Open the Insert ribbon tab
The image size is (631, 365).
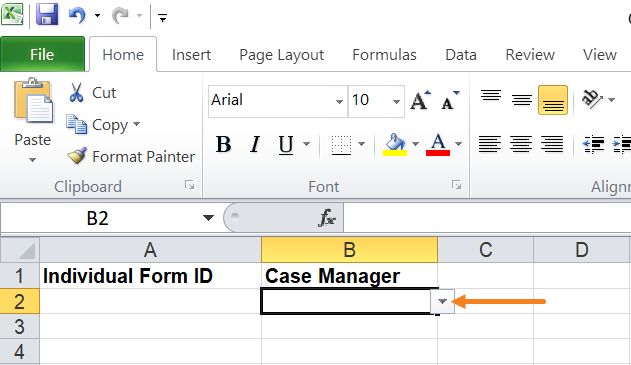pos(191,54)
